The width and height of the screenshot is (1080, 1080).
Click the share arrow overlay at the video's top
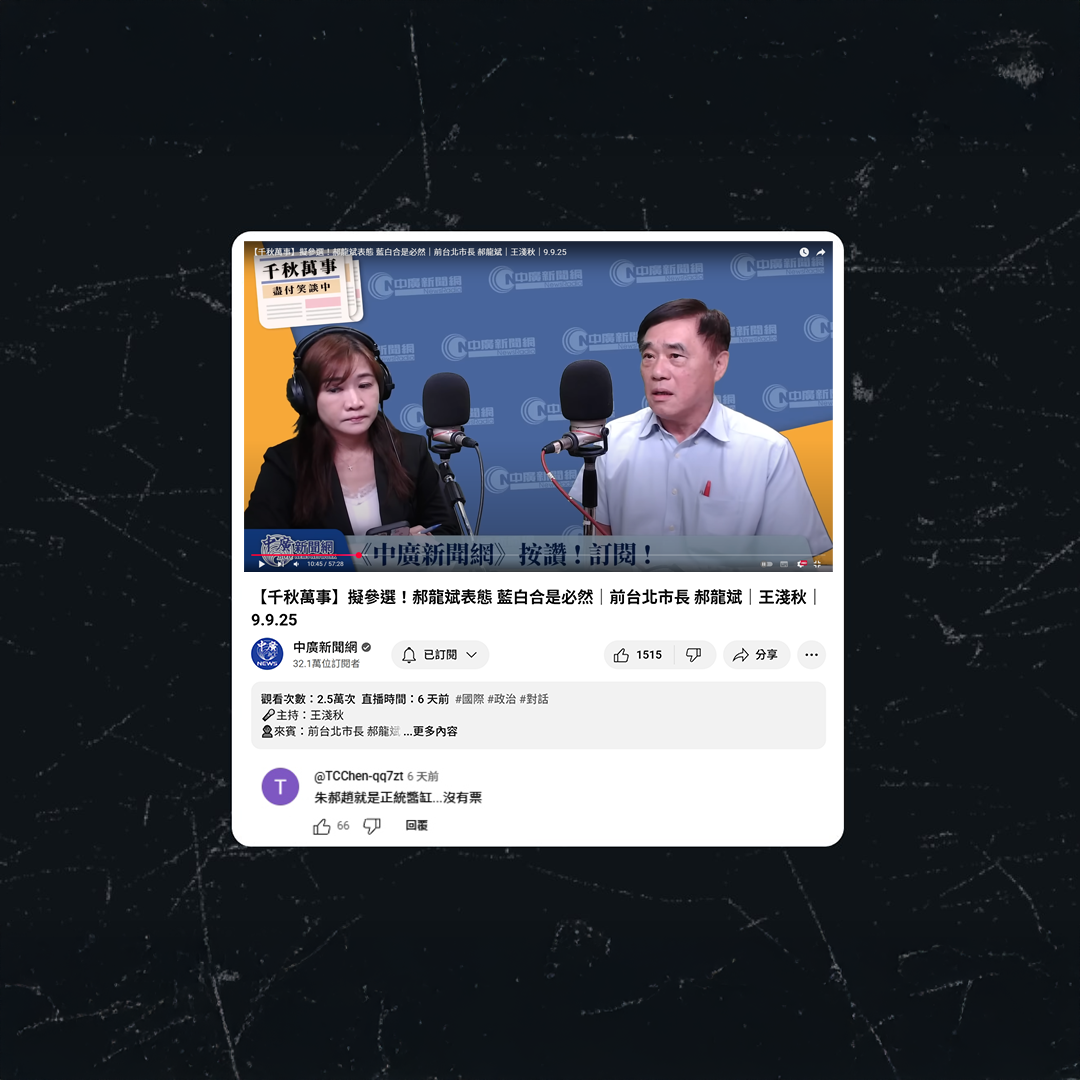tap(820, 252)
